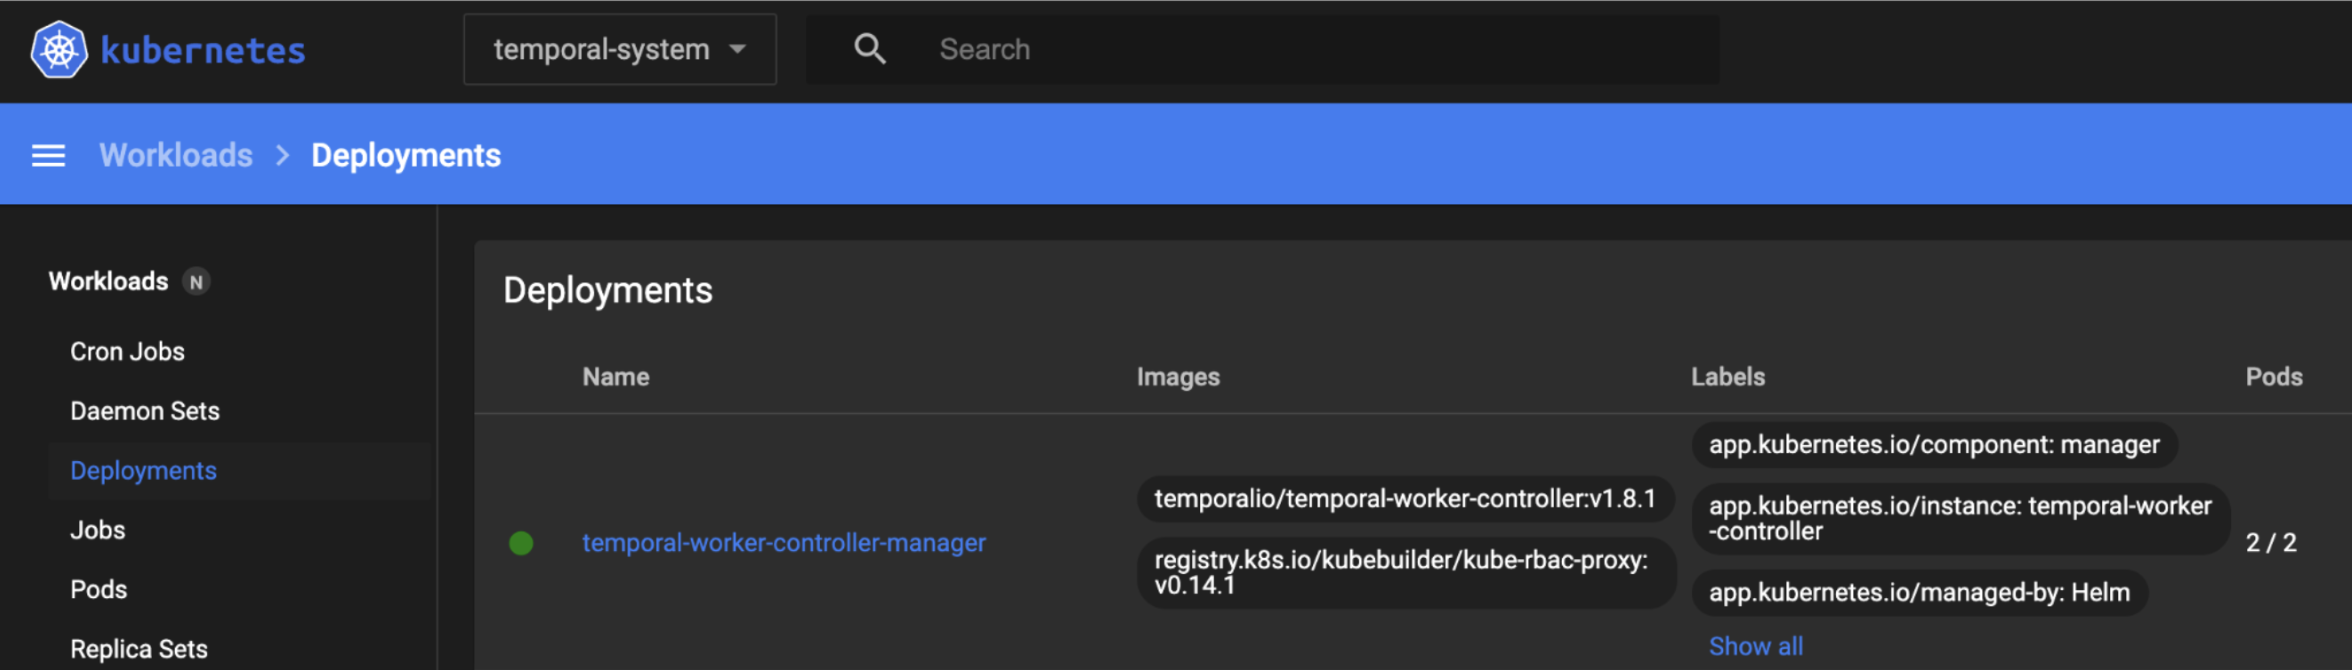Click the magnifier search icon
The height and width of the screenshot is (670, 2352).
tap(870, 49)
